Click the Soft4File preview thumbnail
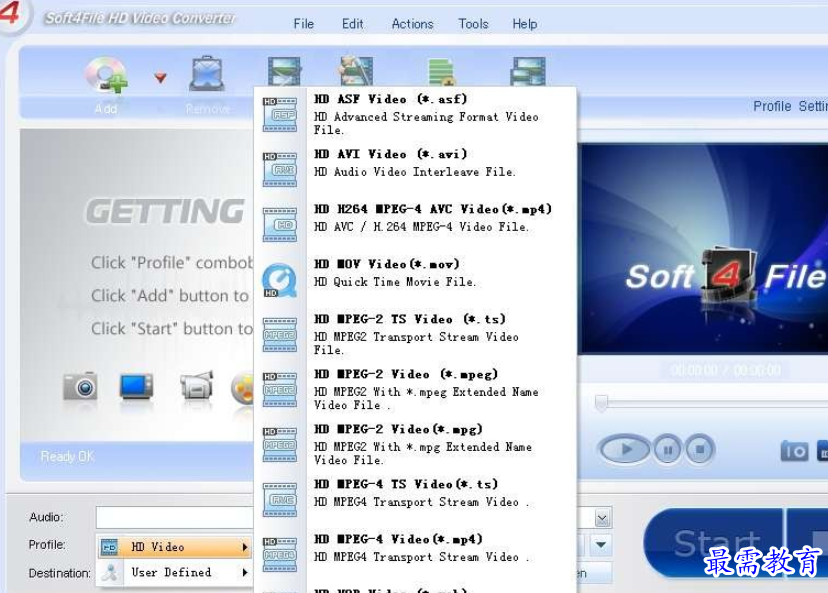 click(702, 248)
